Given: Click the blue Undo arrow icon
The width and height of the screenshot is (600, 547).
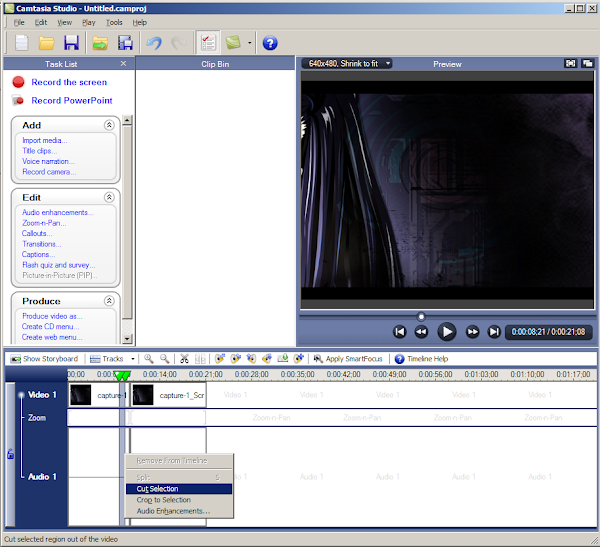Looking at the screenshot, I should [x=153, y=43].
